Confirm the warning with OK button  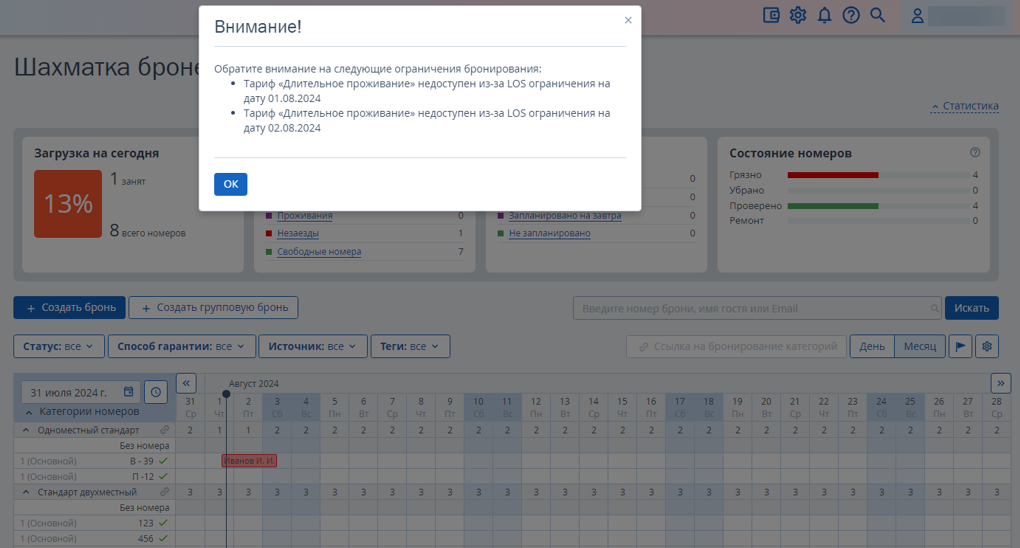230,184
